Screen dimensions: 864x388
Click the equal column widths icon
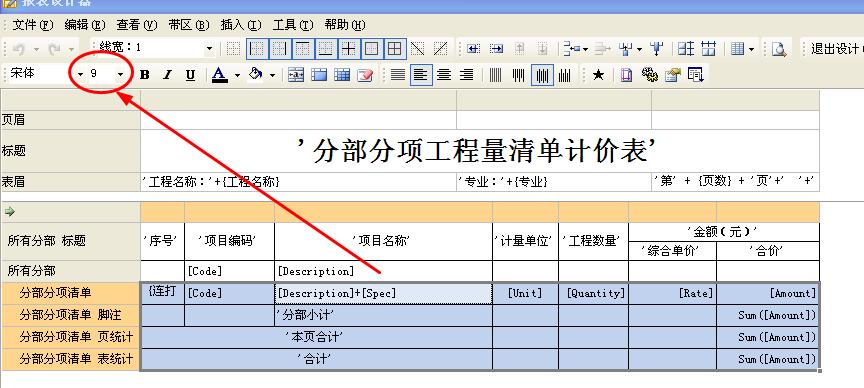(709, 49)
